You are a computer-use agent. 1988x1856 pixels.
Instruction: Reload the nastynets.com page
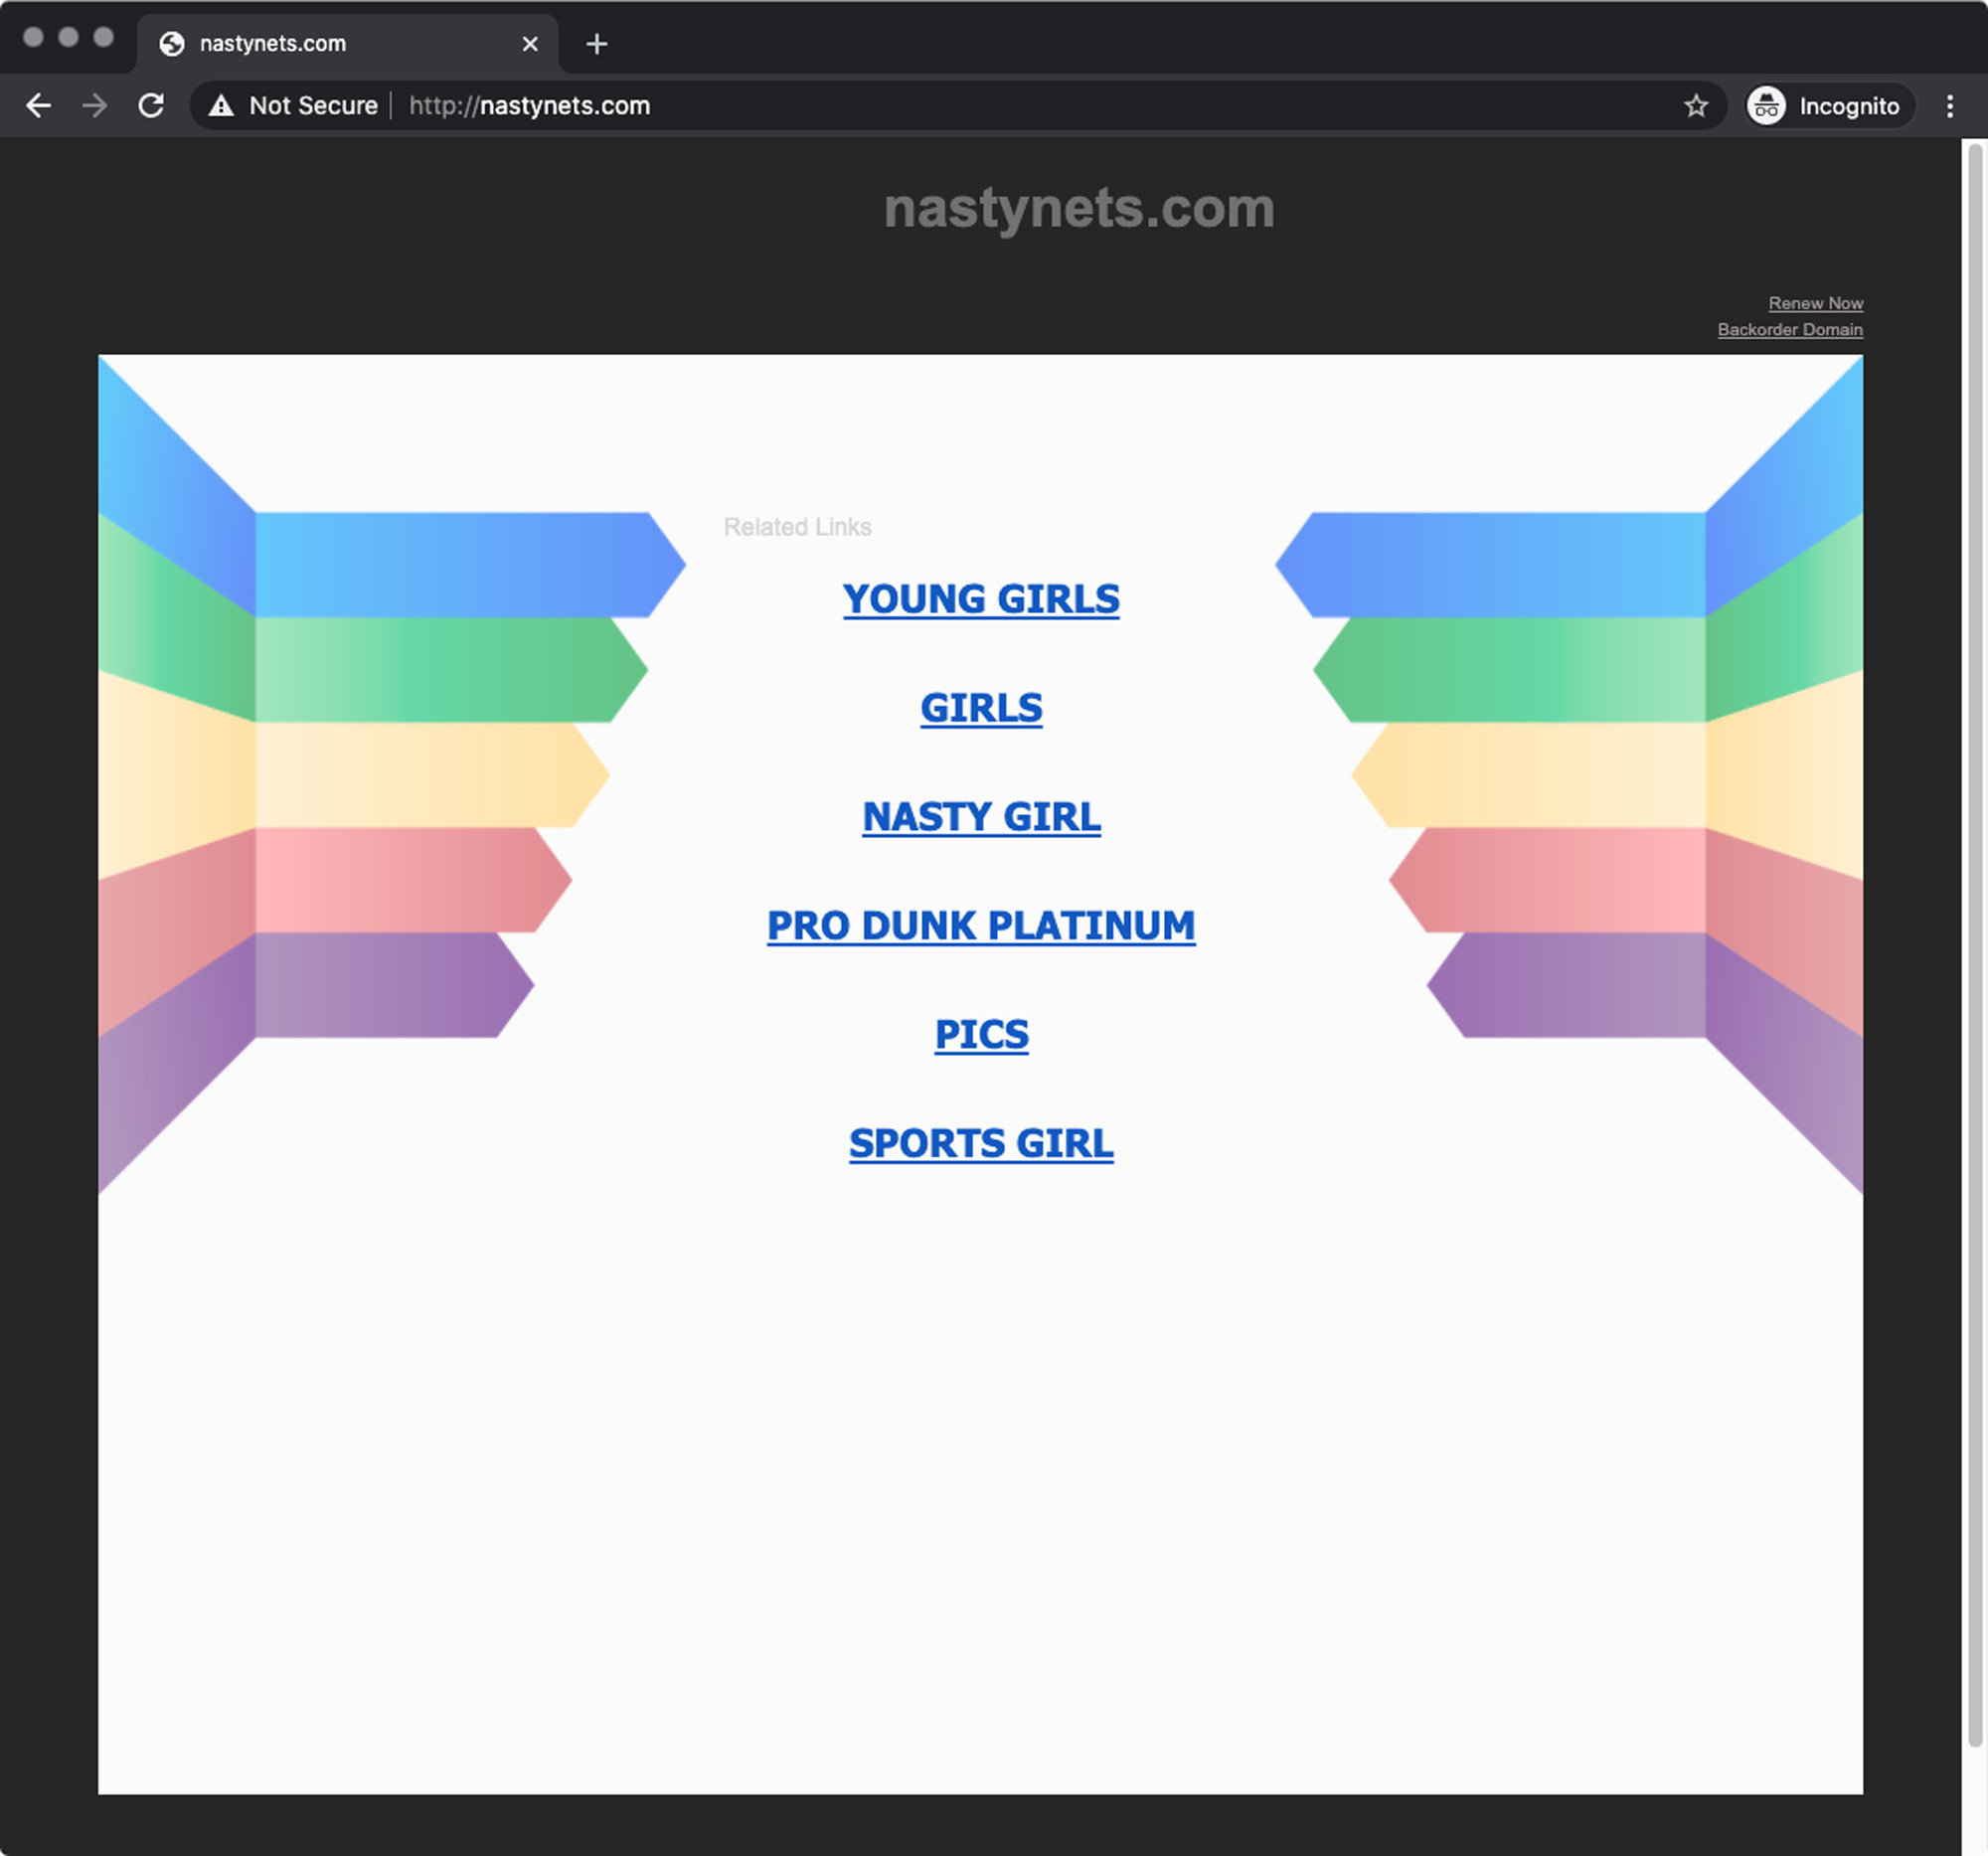point(151,106)
